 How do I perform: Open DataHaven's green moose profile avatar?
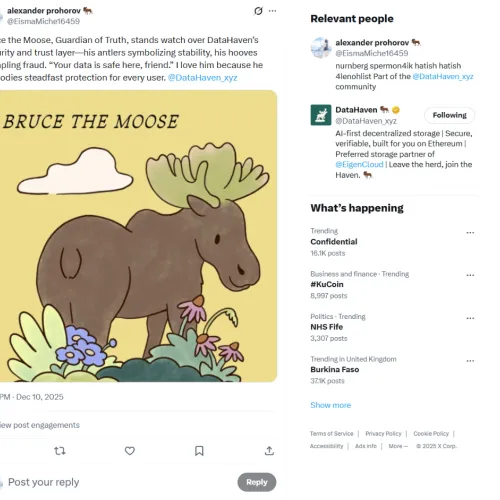point(321,115)
